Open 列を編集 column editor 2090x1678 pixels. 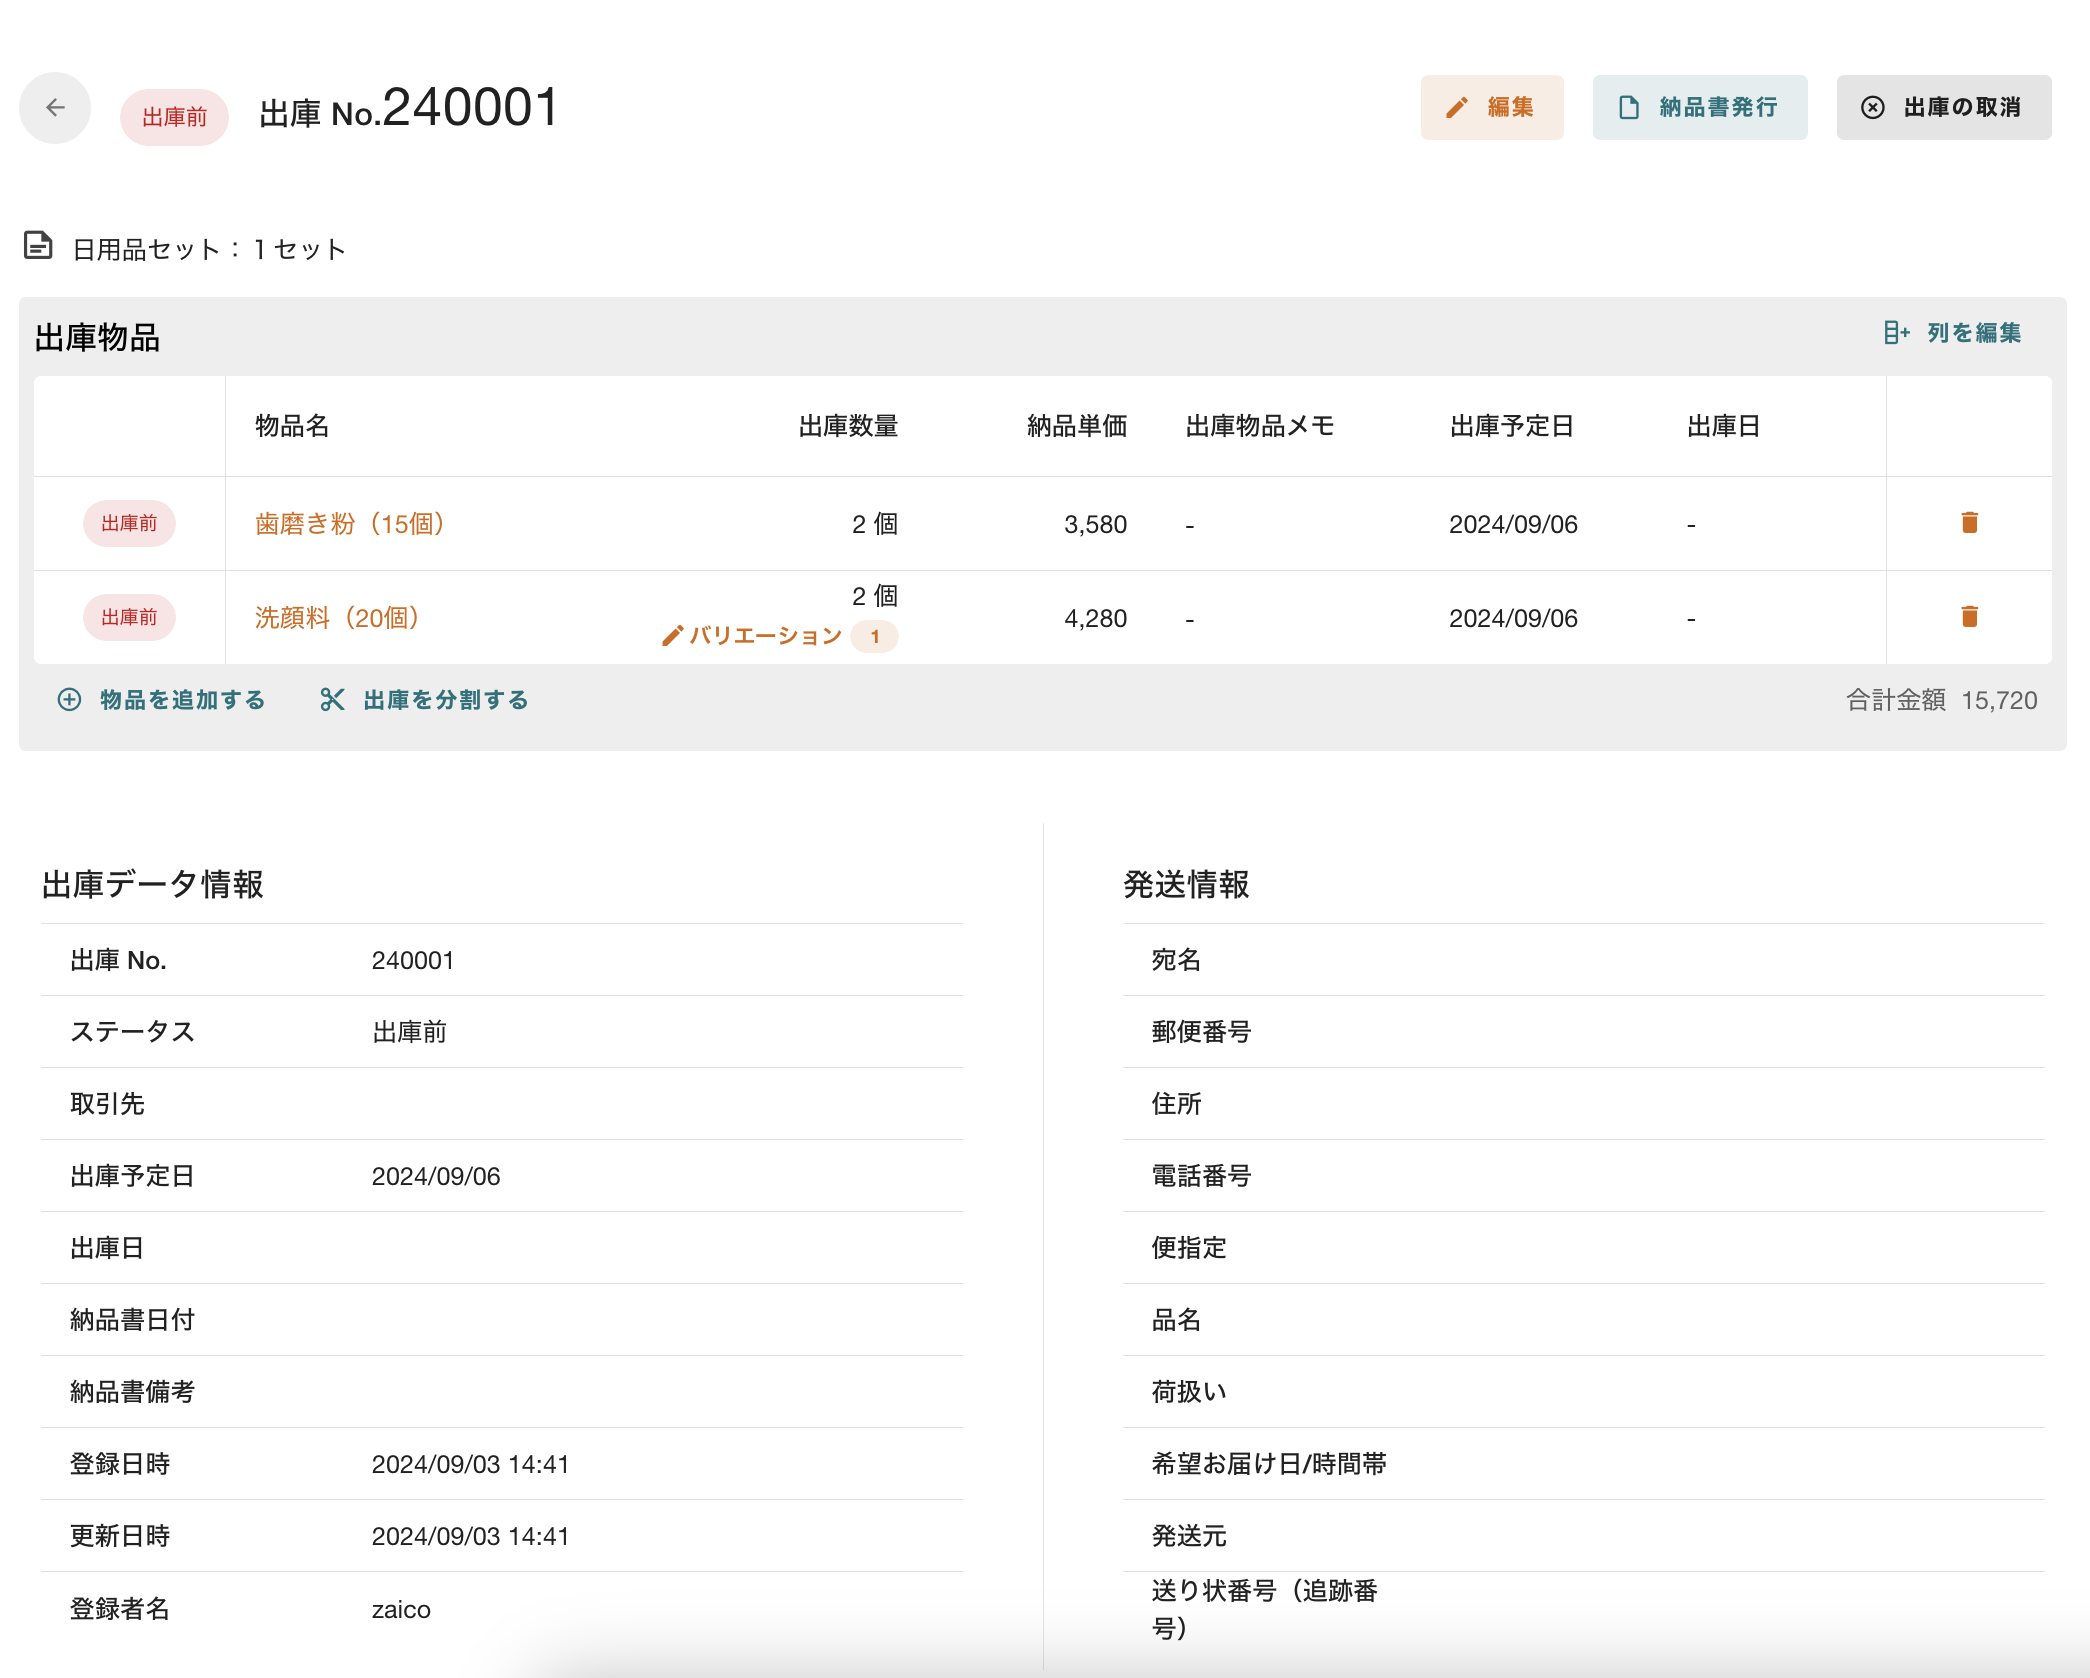click(1953, 333)
